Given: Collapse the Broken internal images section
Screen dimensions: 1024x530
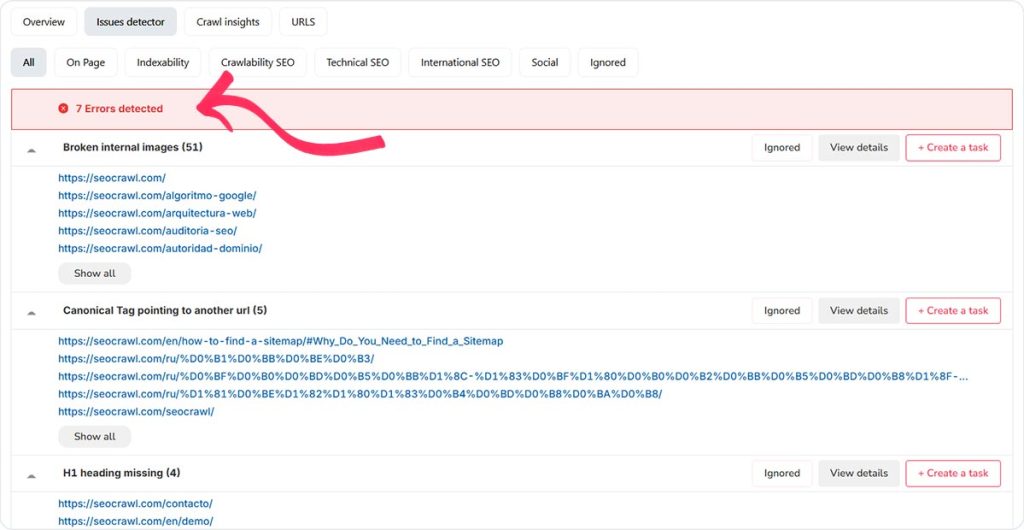Looking at the screenshot, I should tap(32, 149).
